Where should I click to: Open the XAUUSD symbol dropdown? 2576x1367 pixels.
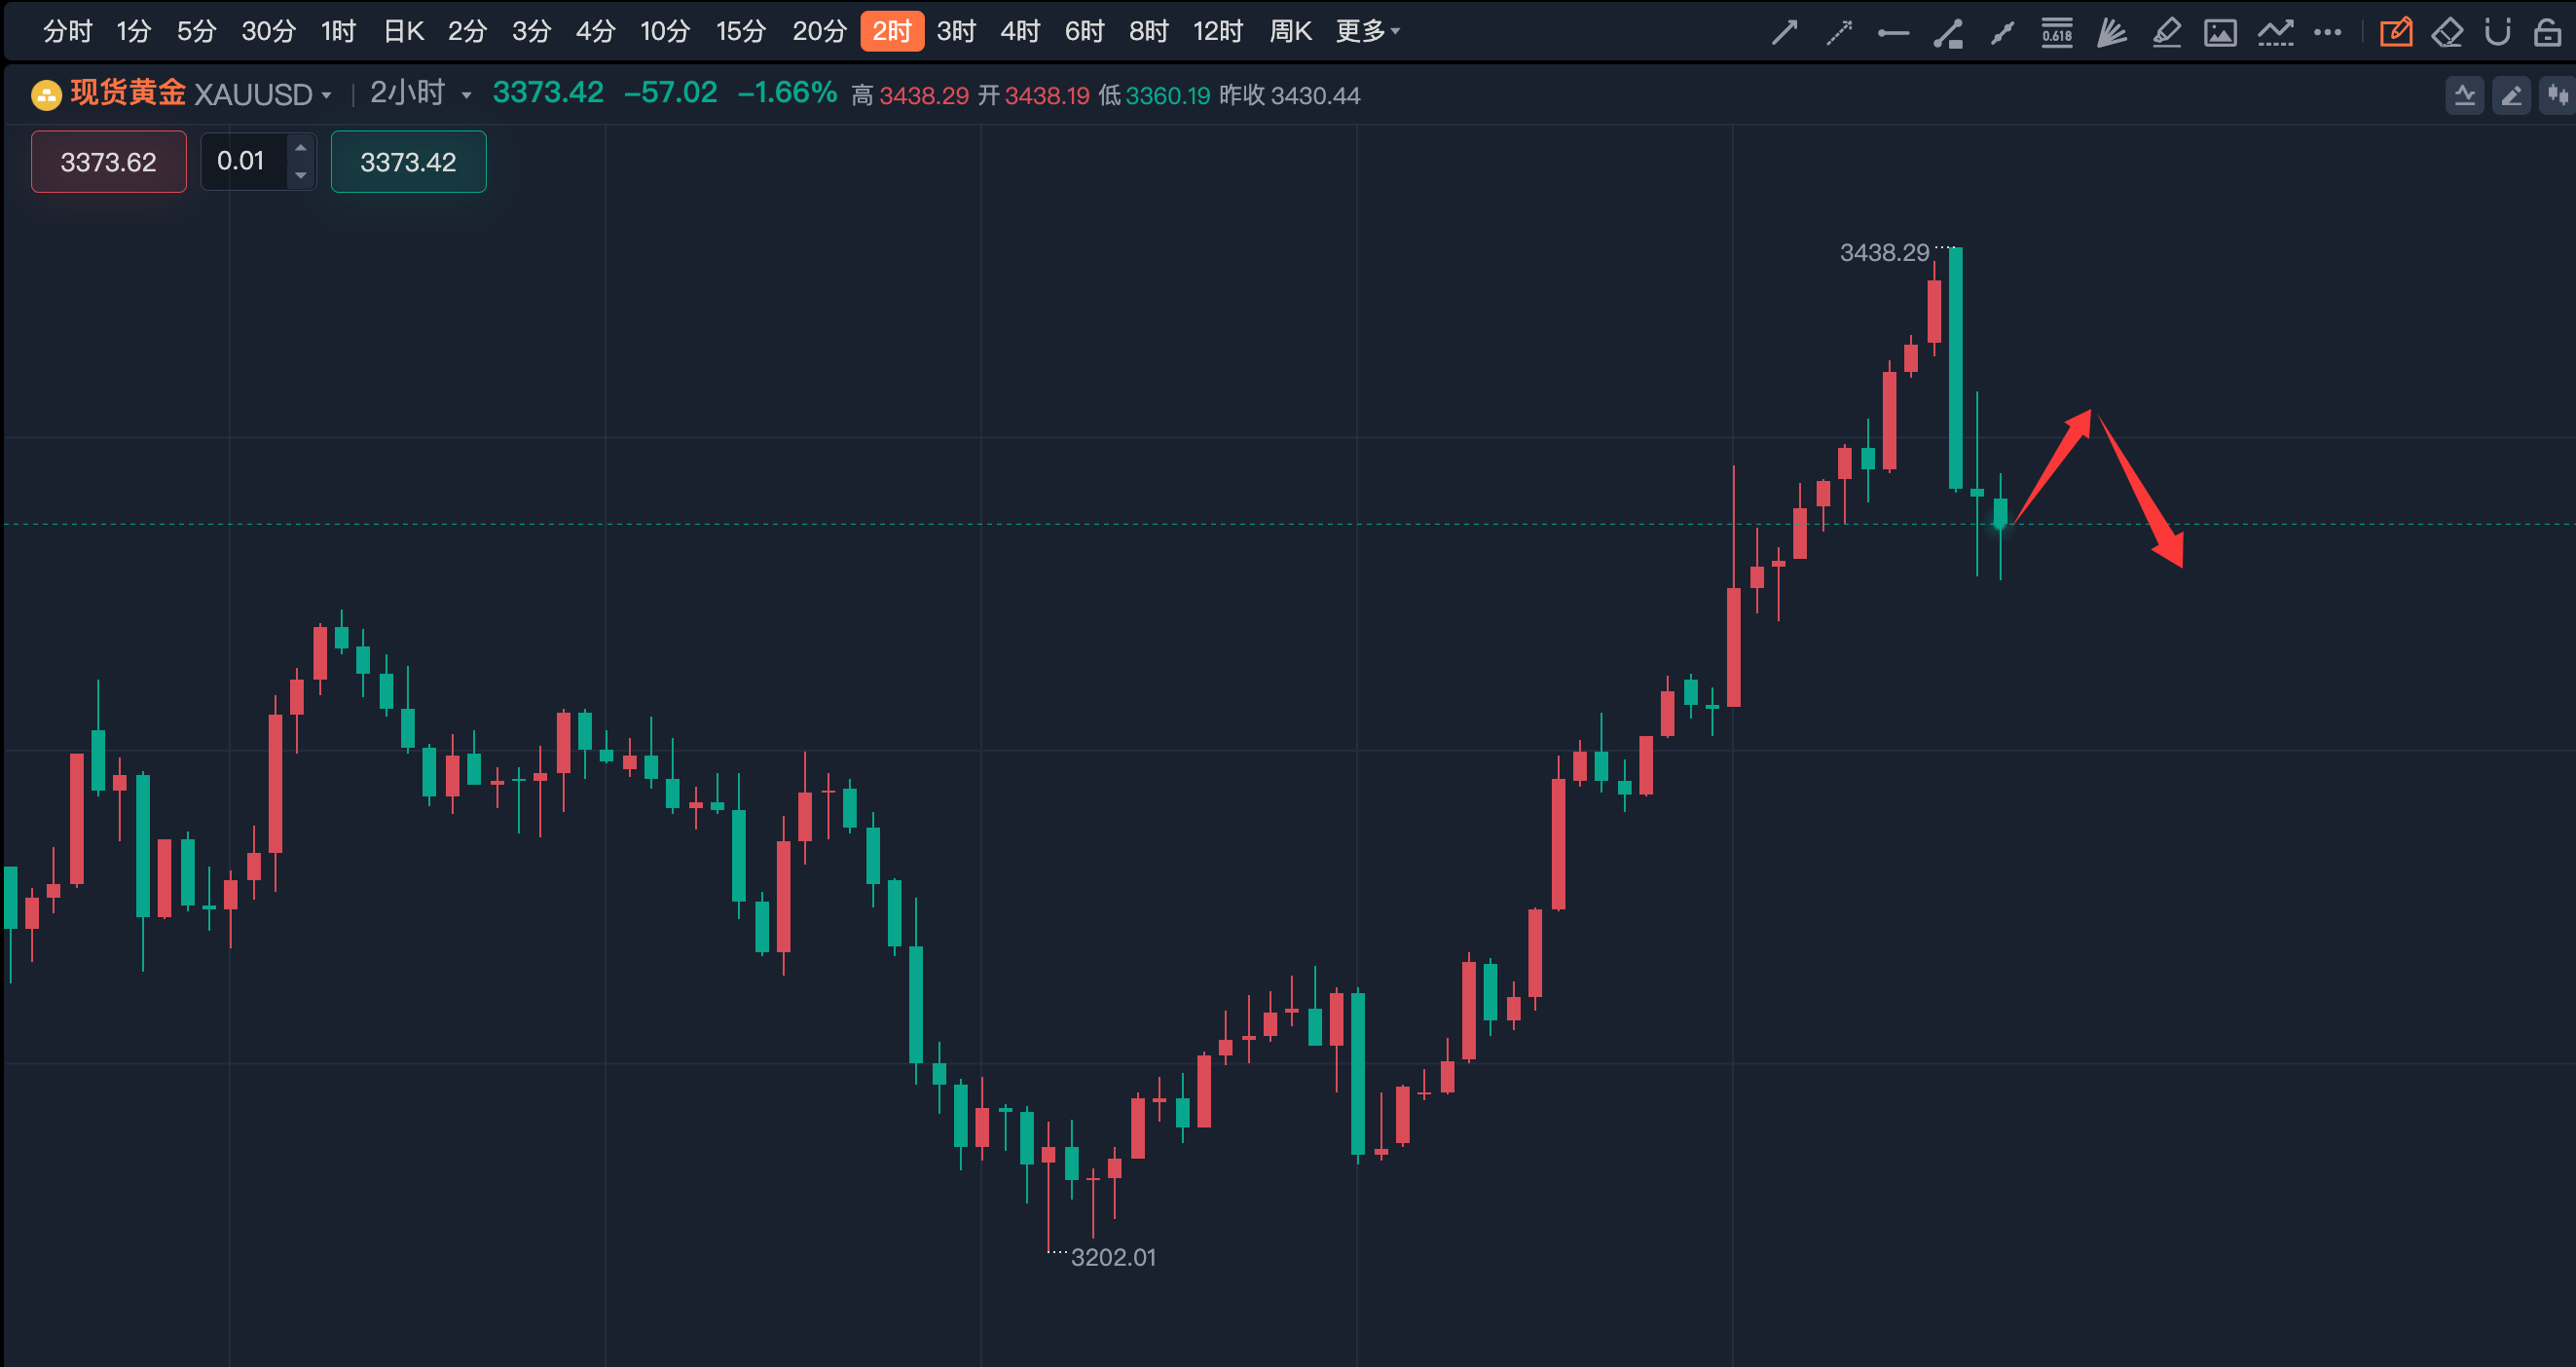pos(326,95)
